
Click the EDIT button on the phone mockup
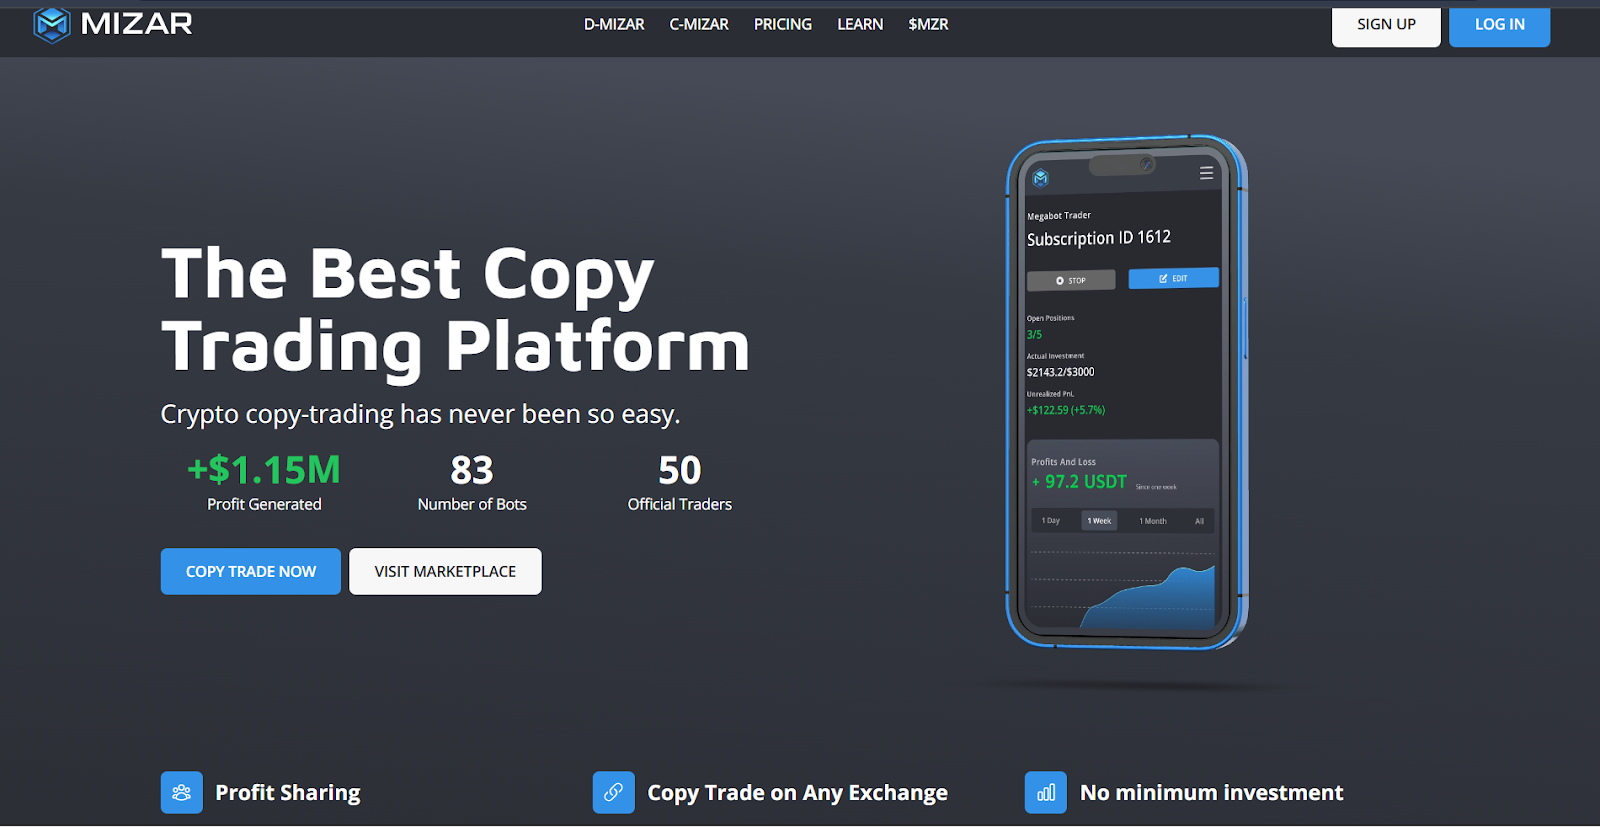point(1174,278)
